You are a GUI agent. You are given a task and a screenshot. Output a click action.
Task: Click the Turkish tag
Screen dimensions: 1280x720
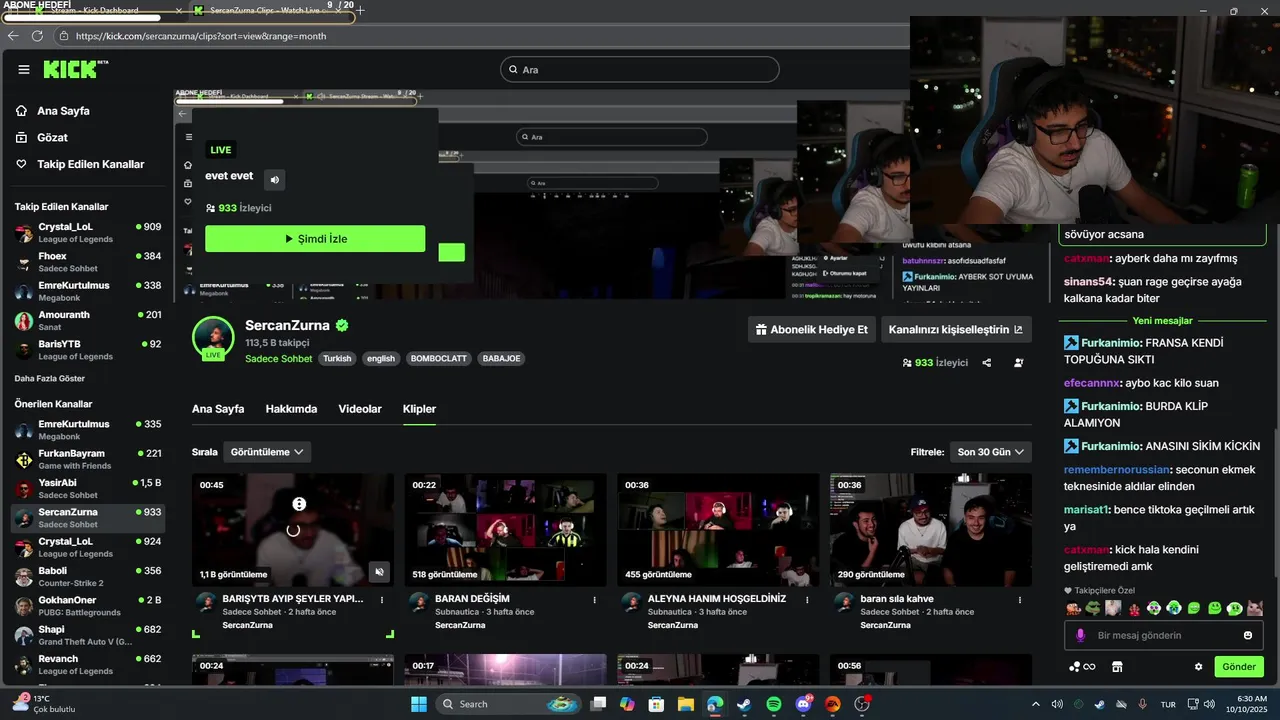click(x=337, y=358)
